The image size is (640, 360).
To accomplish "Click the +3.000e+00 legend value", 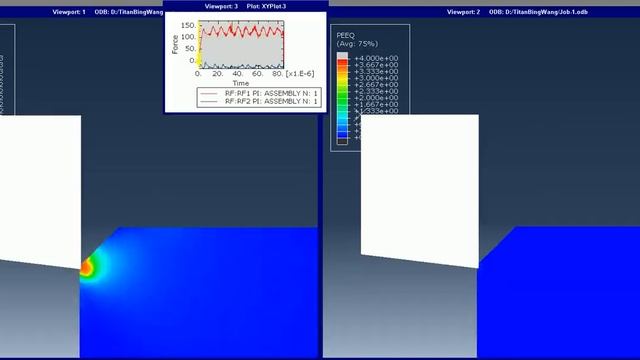I will click(376, 78).
